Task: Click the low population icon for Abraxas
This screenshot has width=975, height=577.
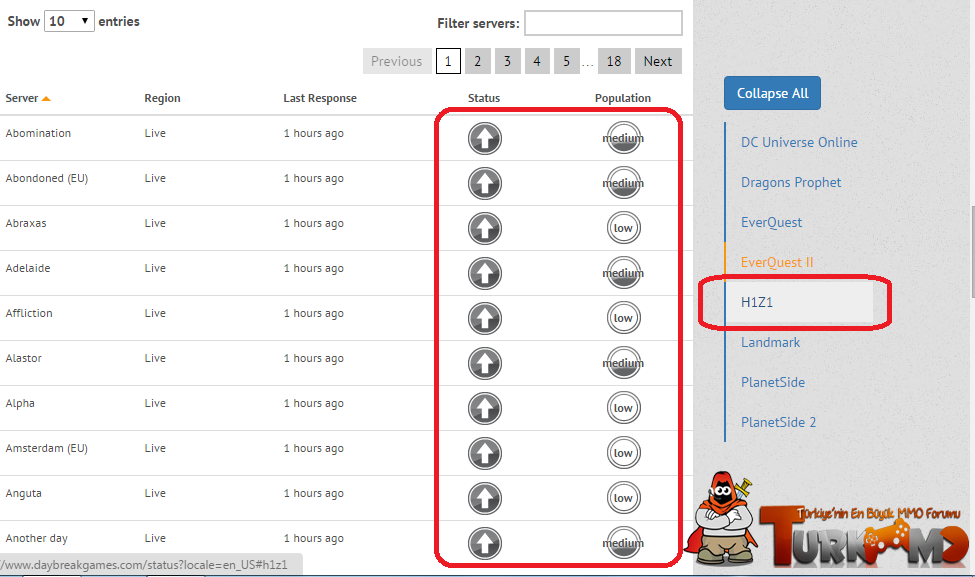Action: point(623,228)
